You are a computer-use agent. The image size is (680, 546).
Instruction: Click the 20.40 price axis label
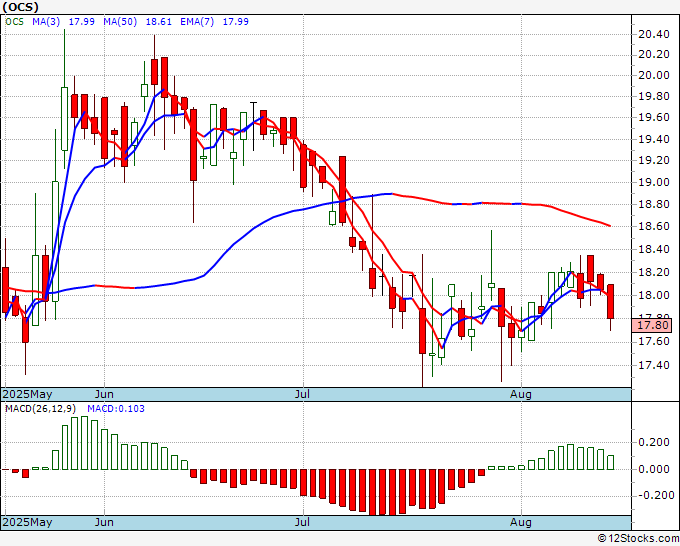point(654,34)
